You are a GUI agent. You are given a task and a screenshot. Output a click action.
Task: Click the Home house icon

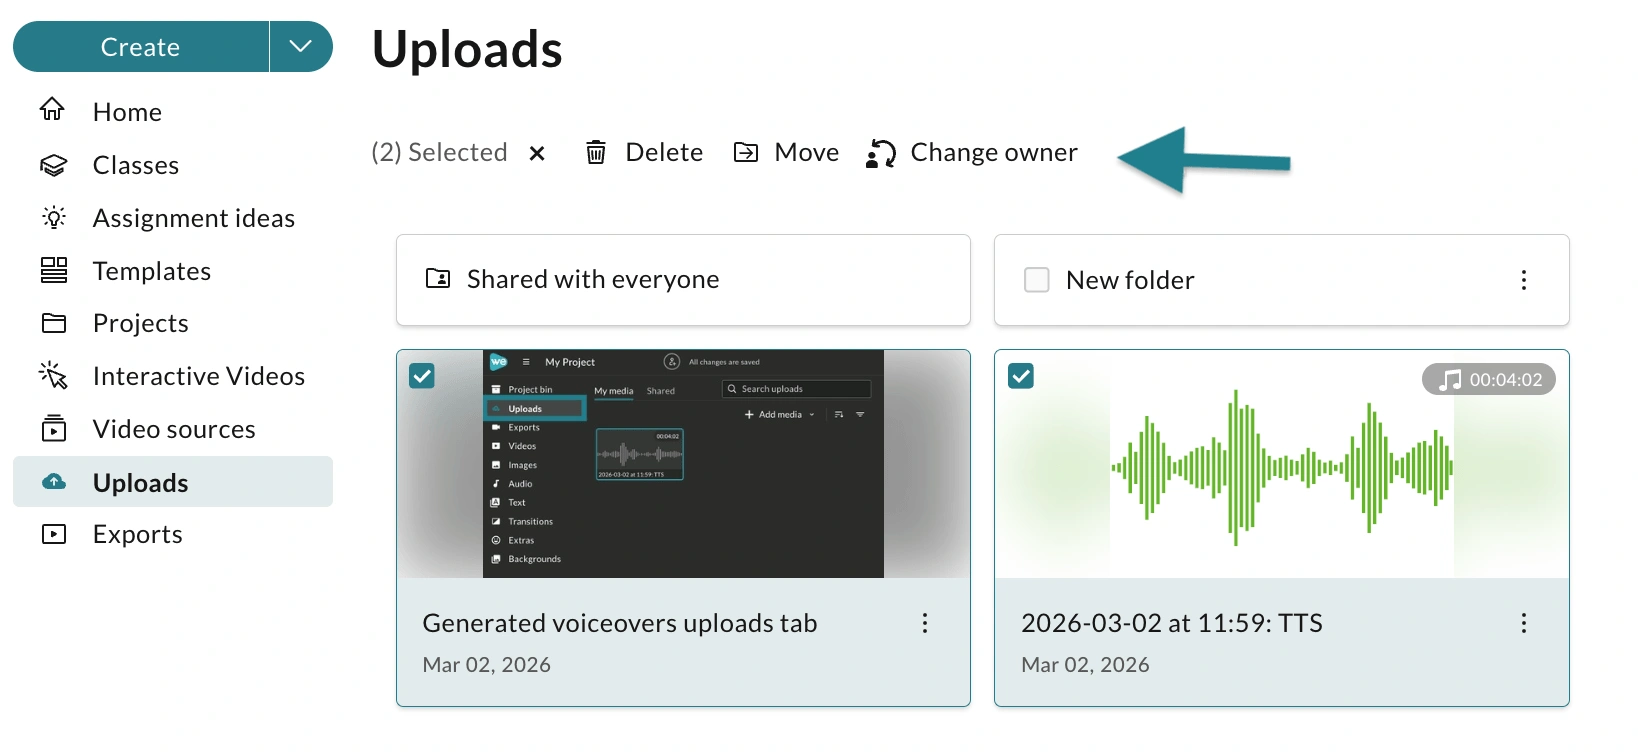click(53, 109)
